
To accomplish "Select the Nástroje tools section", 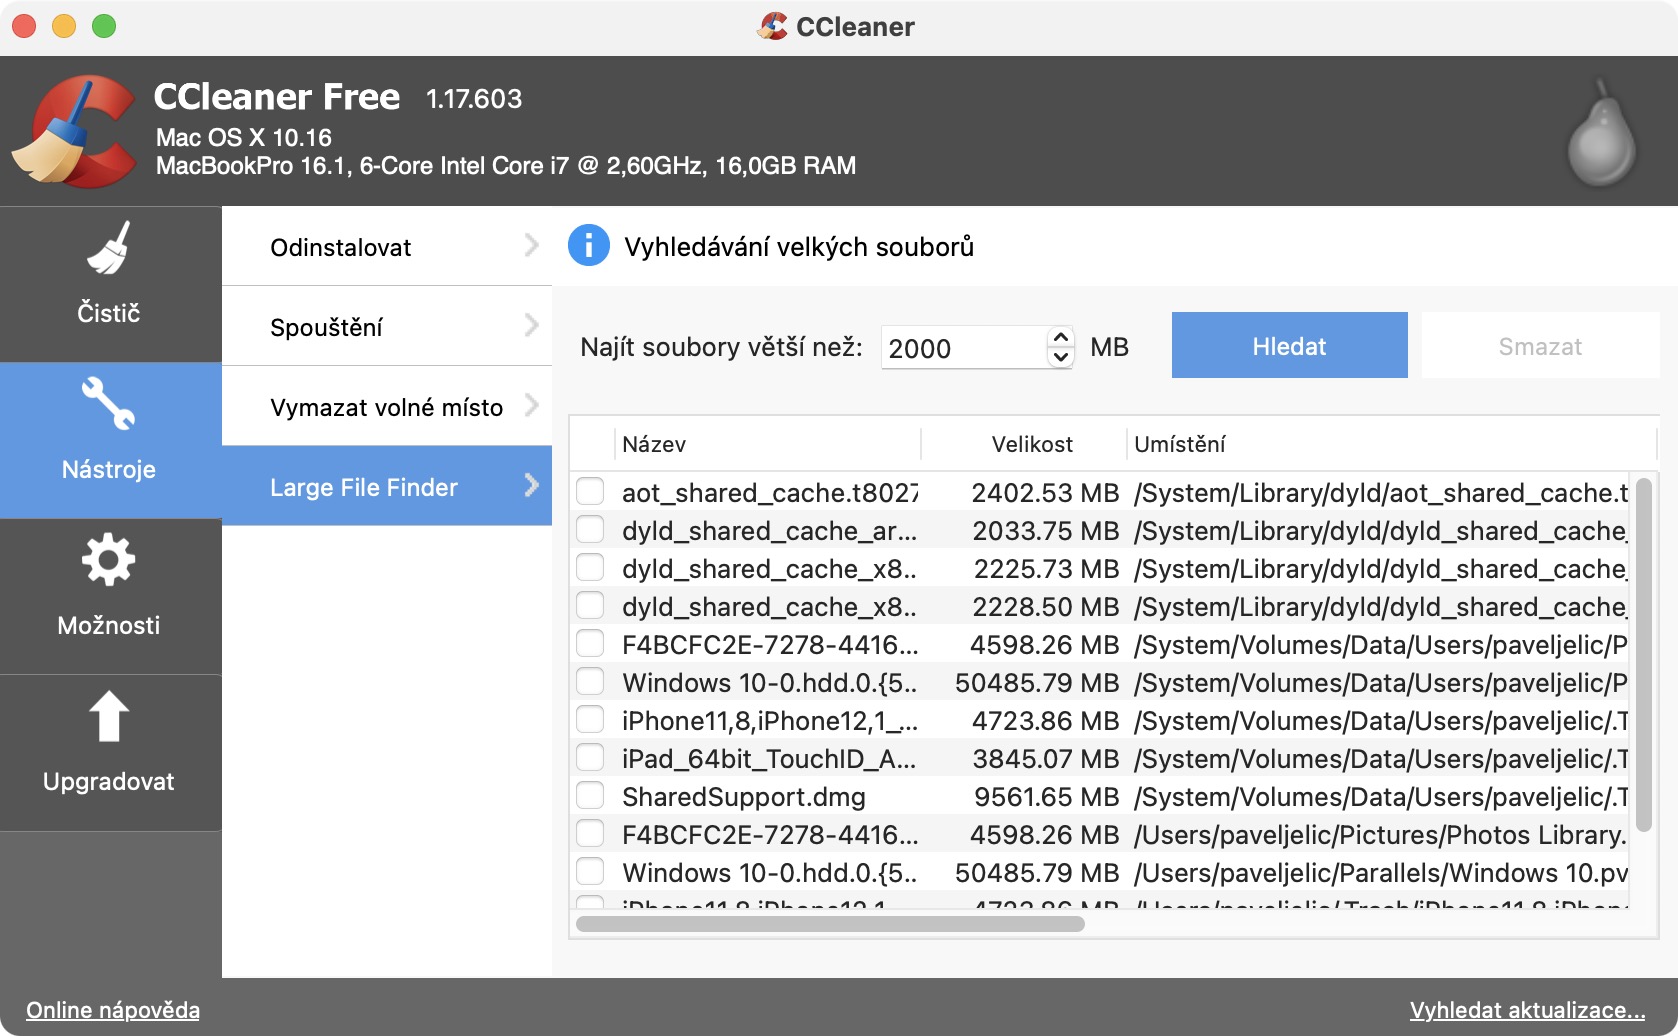I will point(110,440).
